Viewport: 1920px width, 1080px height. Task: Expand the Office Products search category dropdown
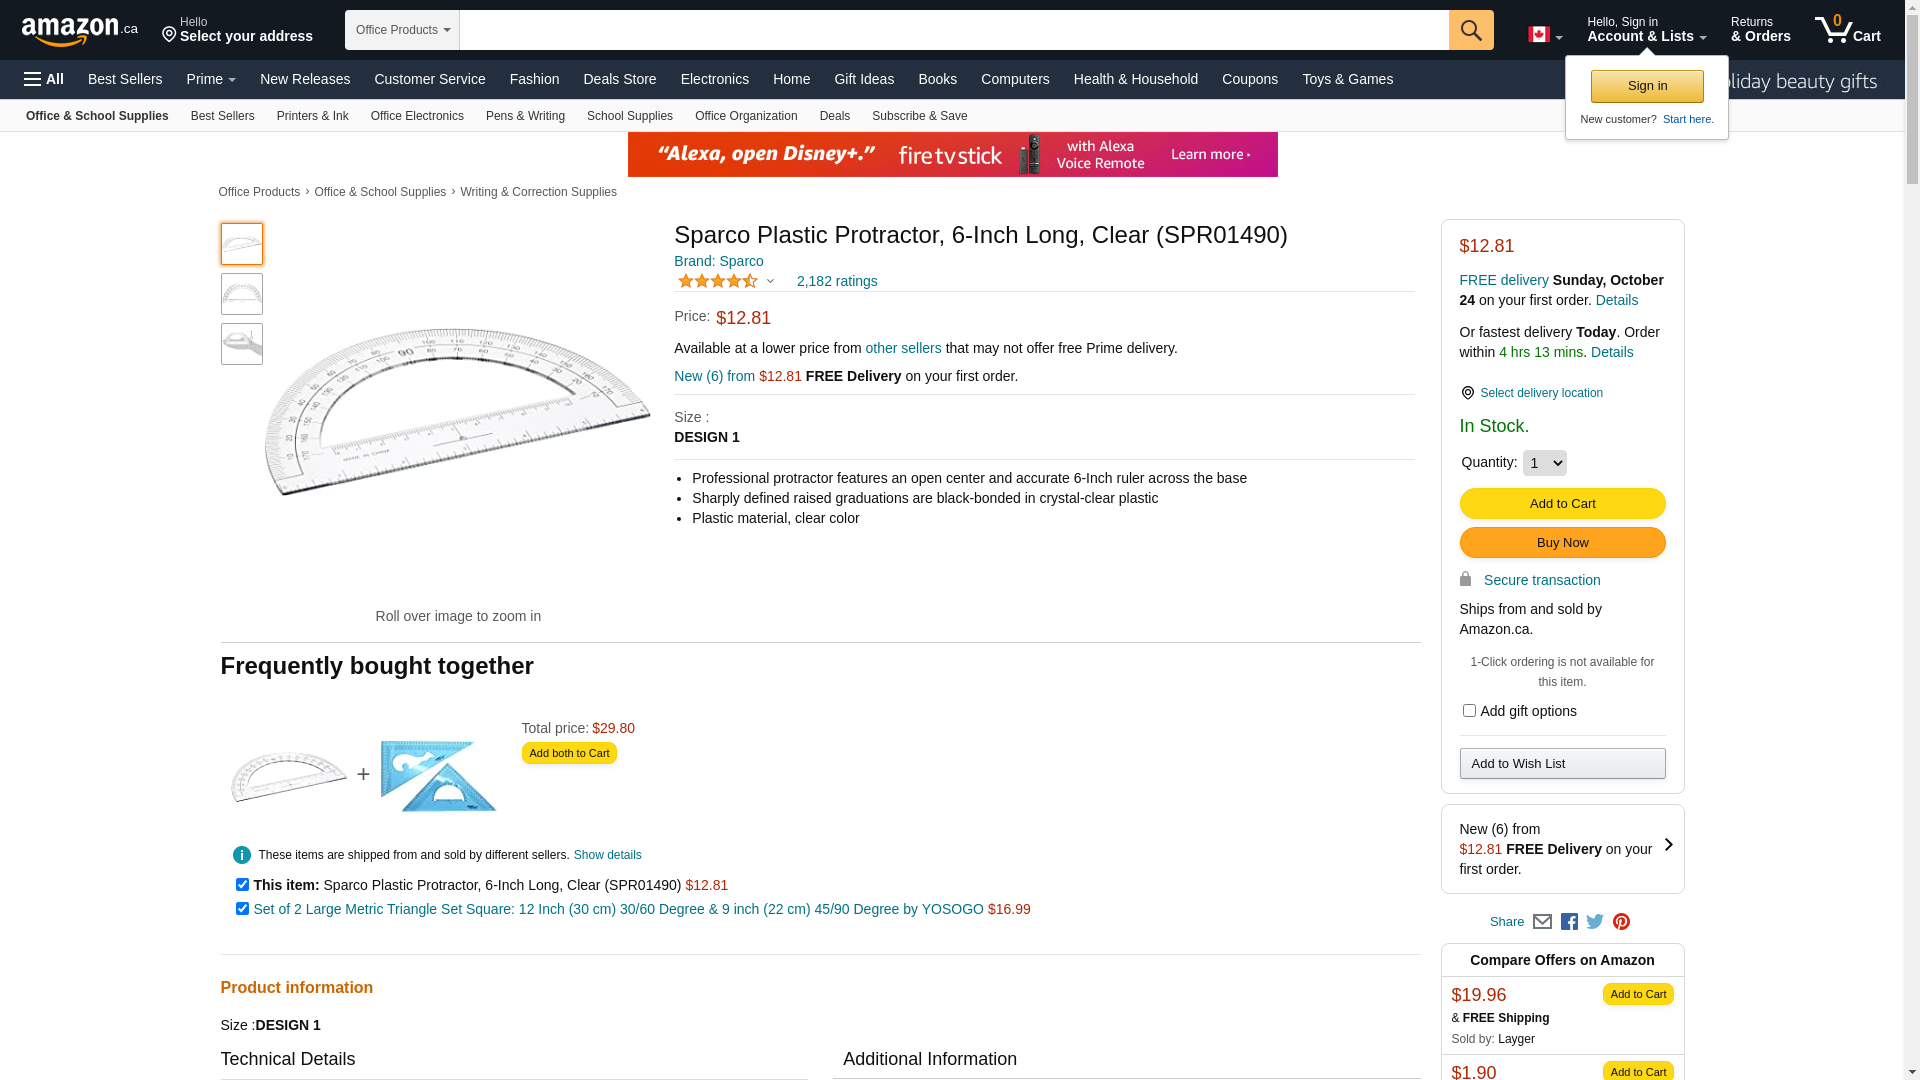point(402,30)
